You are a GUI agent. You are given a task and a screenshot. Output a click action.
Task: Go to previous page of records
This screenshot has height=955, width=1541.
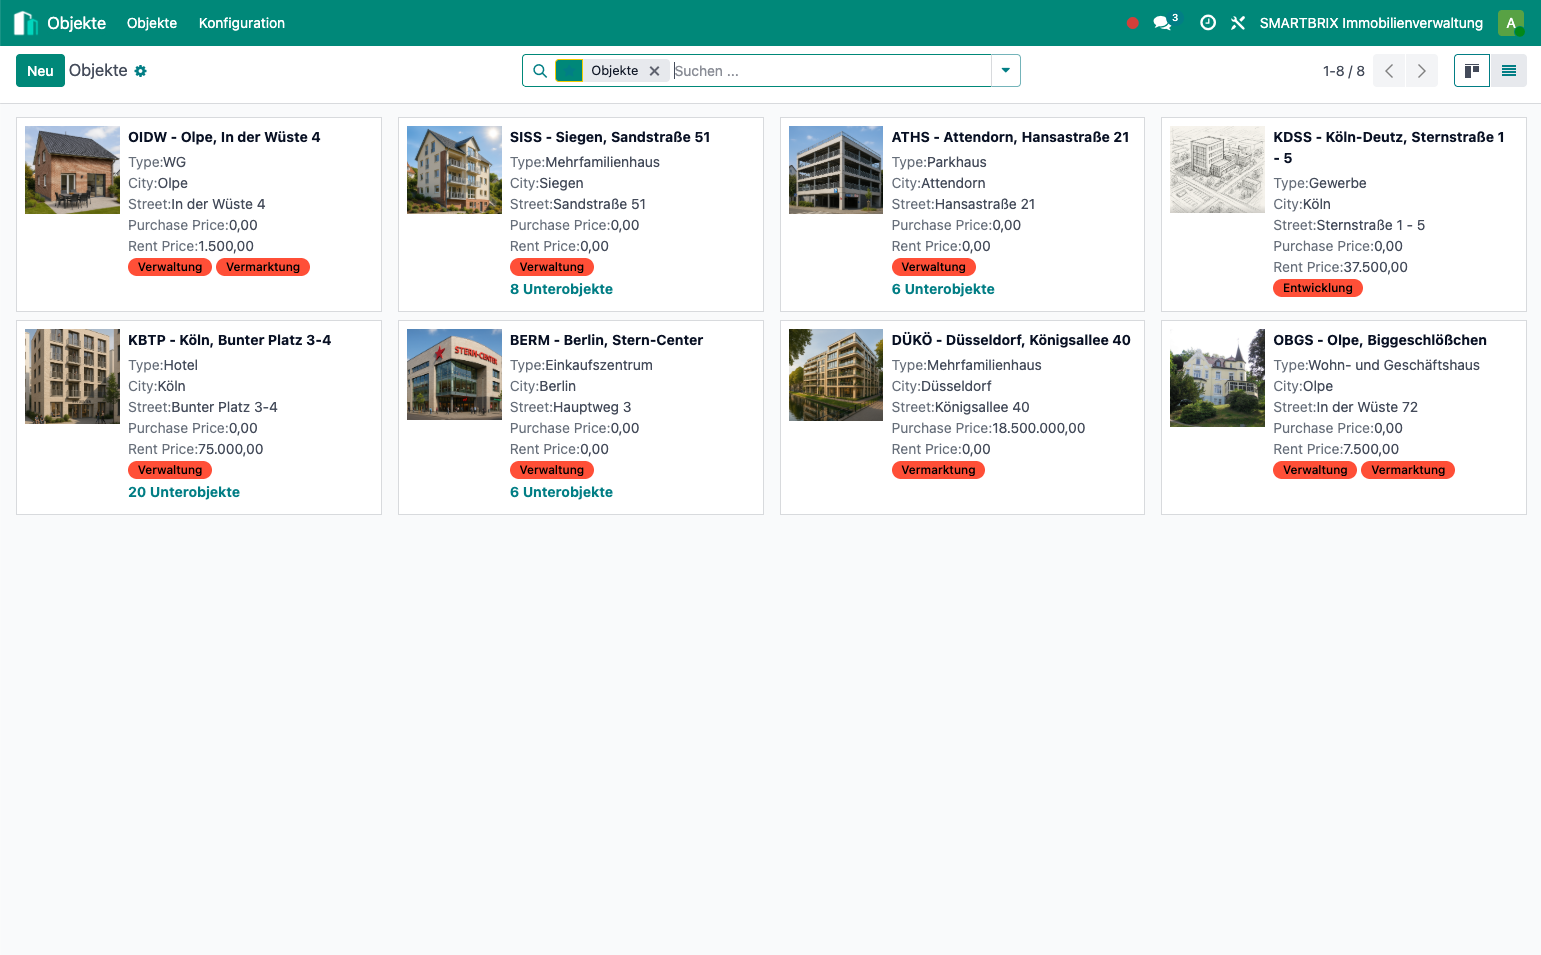1389,71
